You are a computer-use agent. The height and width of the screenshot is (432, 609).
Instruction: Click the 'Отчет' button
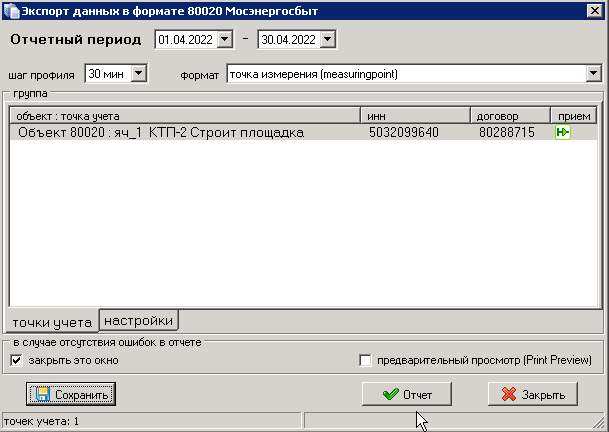coord(407,394)
